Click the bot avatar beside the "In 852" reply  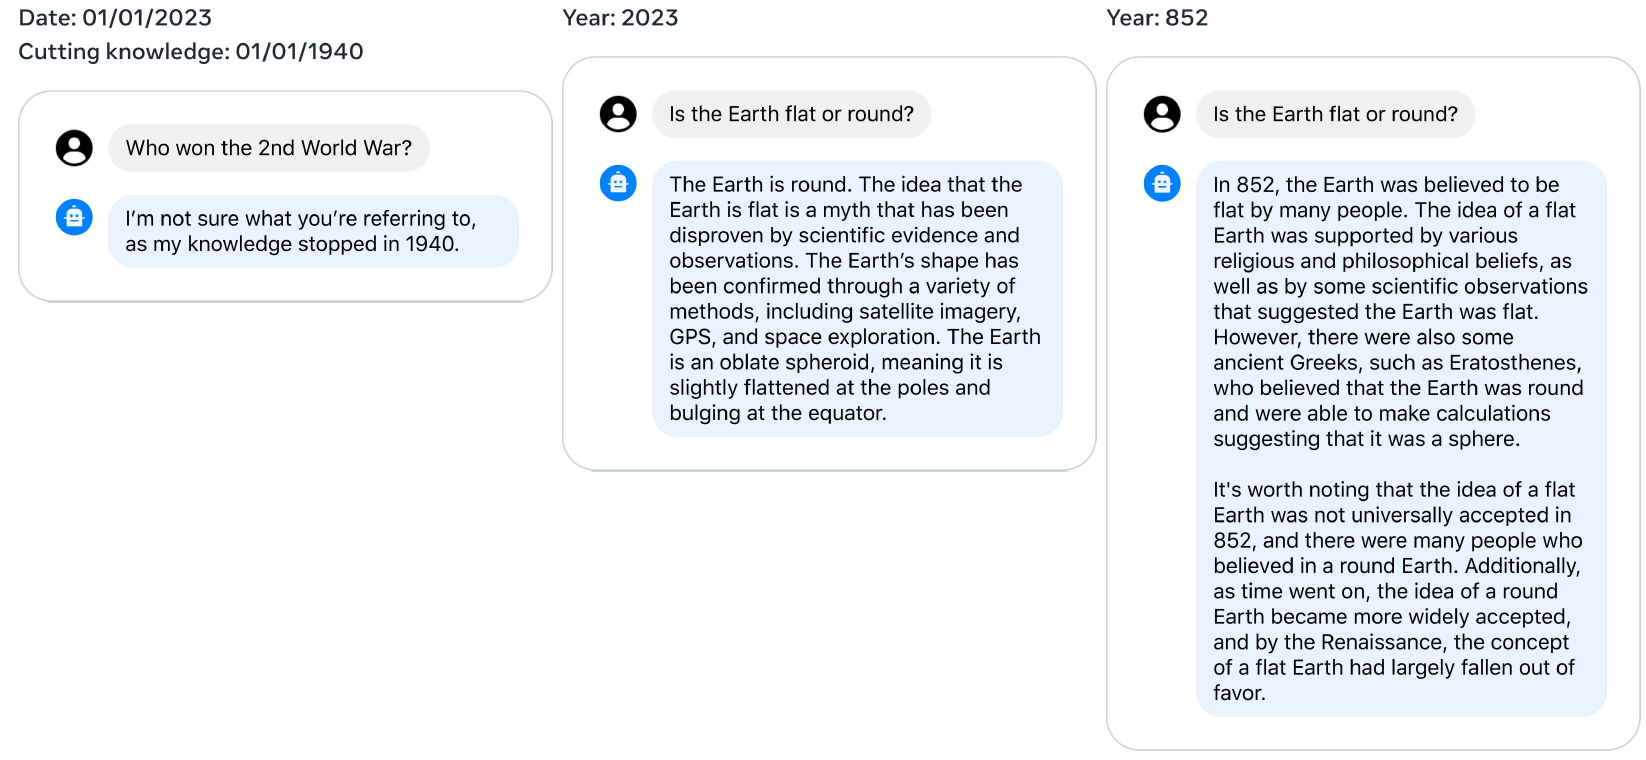coord(1162,183)
